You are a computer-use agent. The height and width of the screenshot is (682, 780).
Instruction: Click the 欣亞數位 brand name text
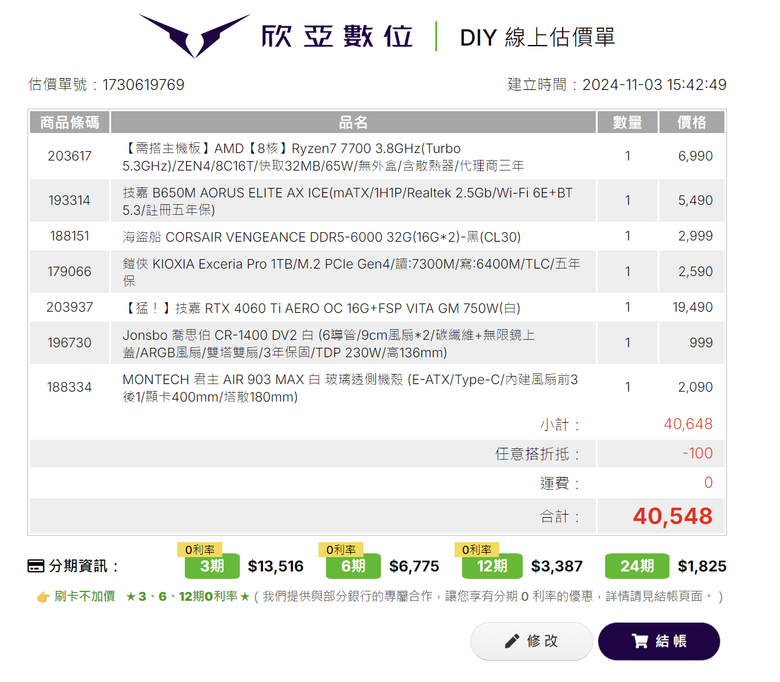pyautogui.click(x=337, y=36)
